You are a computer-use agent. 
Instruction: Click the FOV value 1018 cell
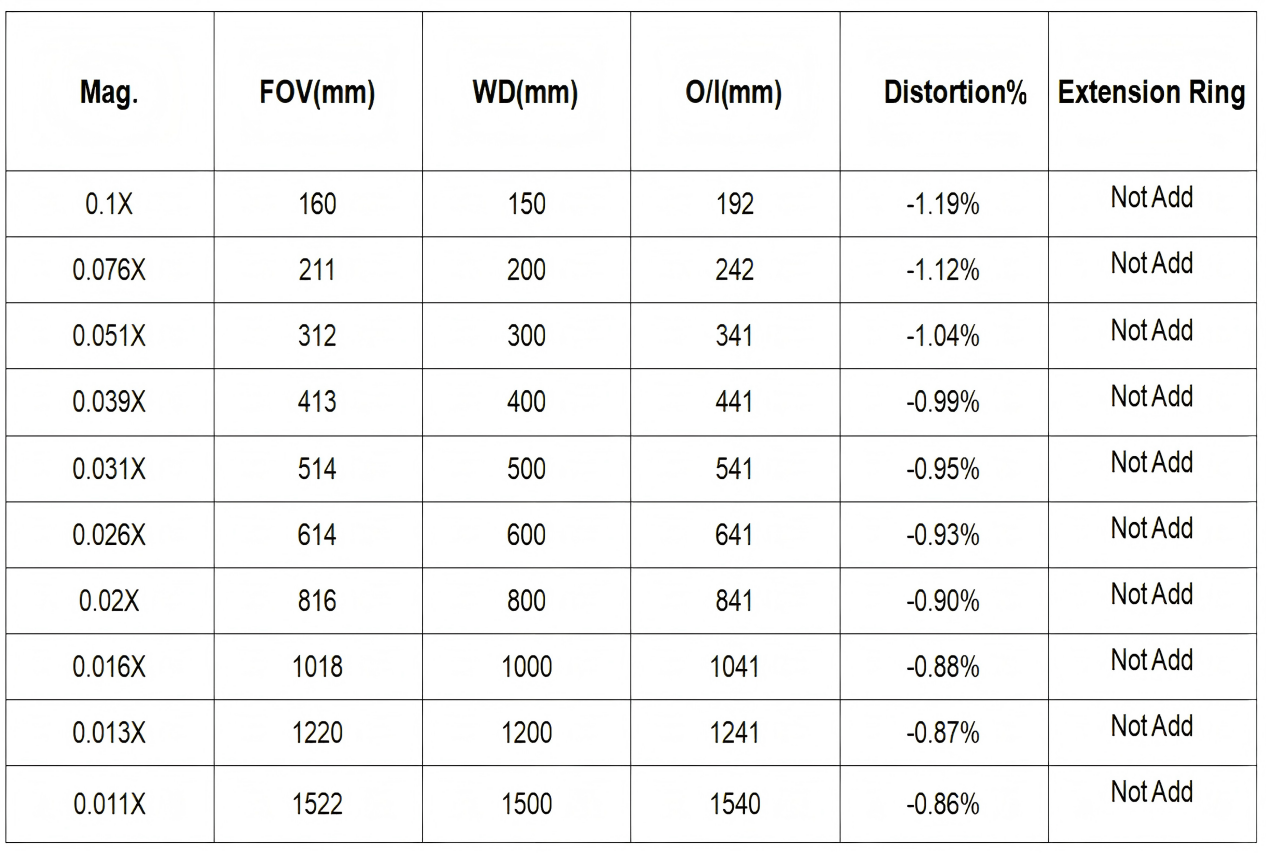click(x=317, y=667)
